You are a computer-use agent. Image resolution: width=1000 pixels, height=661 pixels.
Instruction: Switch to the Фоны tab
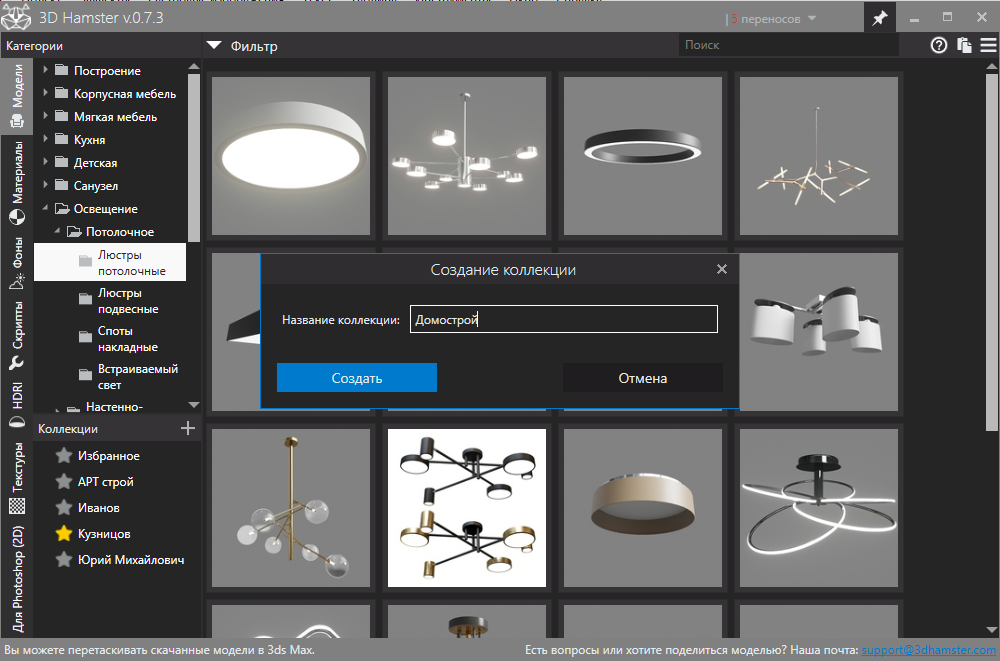(x=17, y=263)
